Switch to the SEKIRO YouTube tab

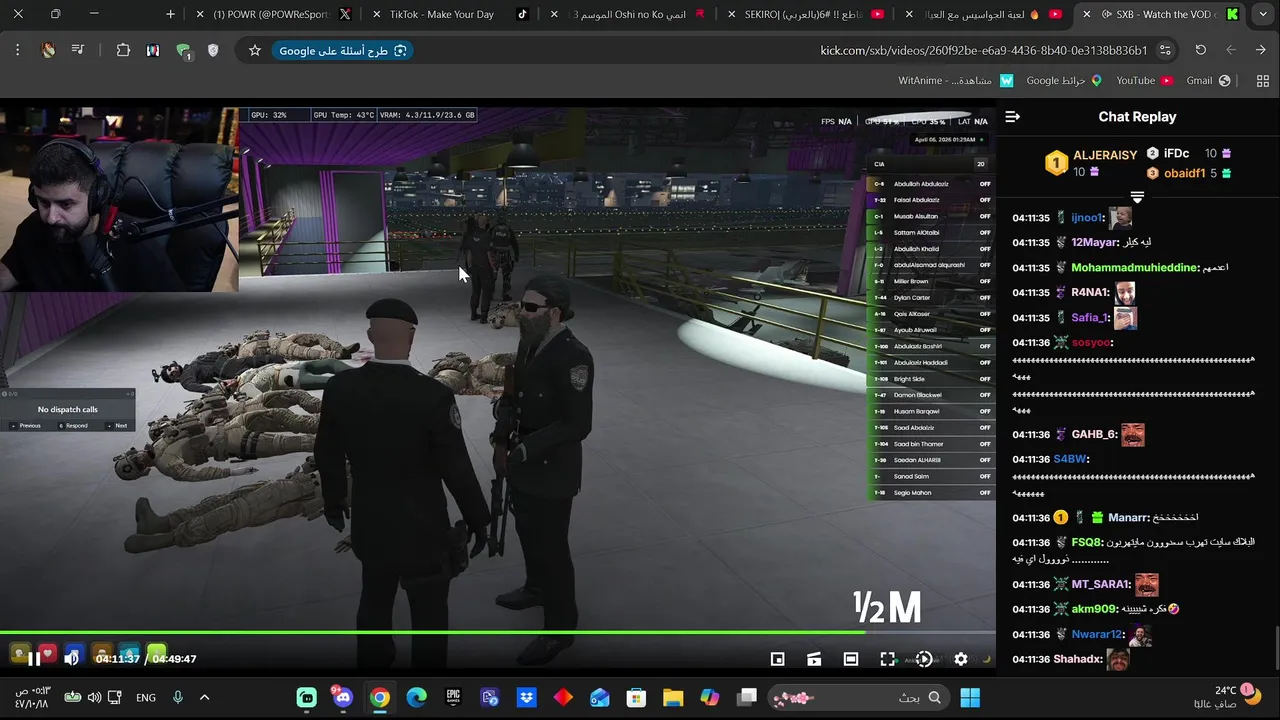click(806, 14)
